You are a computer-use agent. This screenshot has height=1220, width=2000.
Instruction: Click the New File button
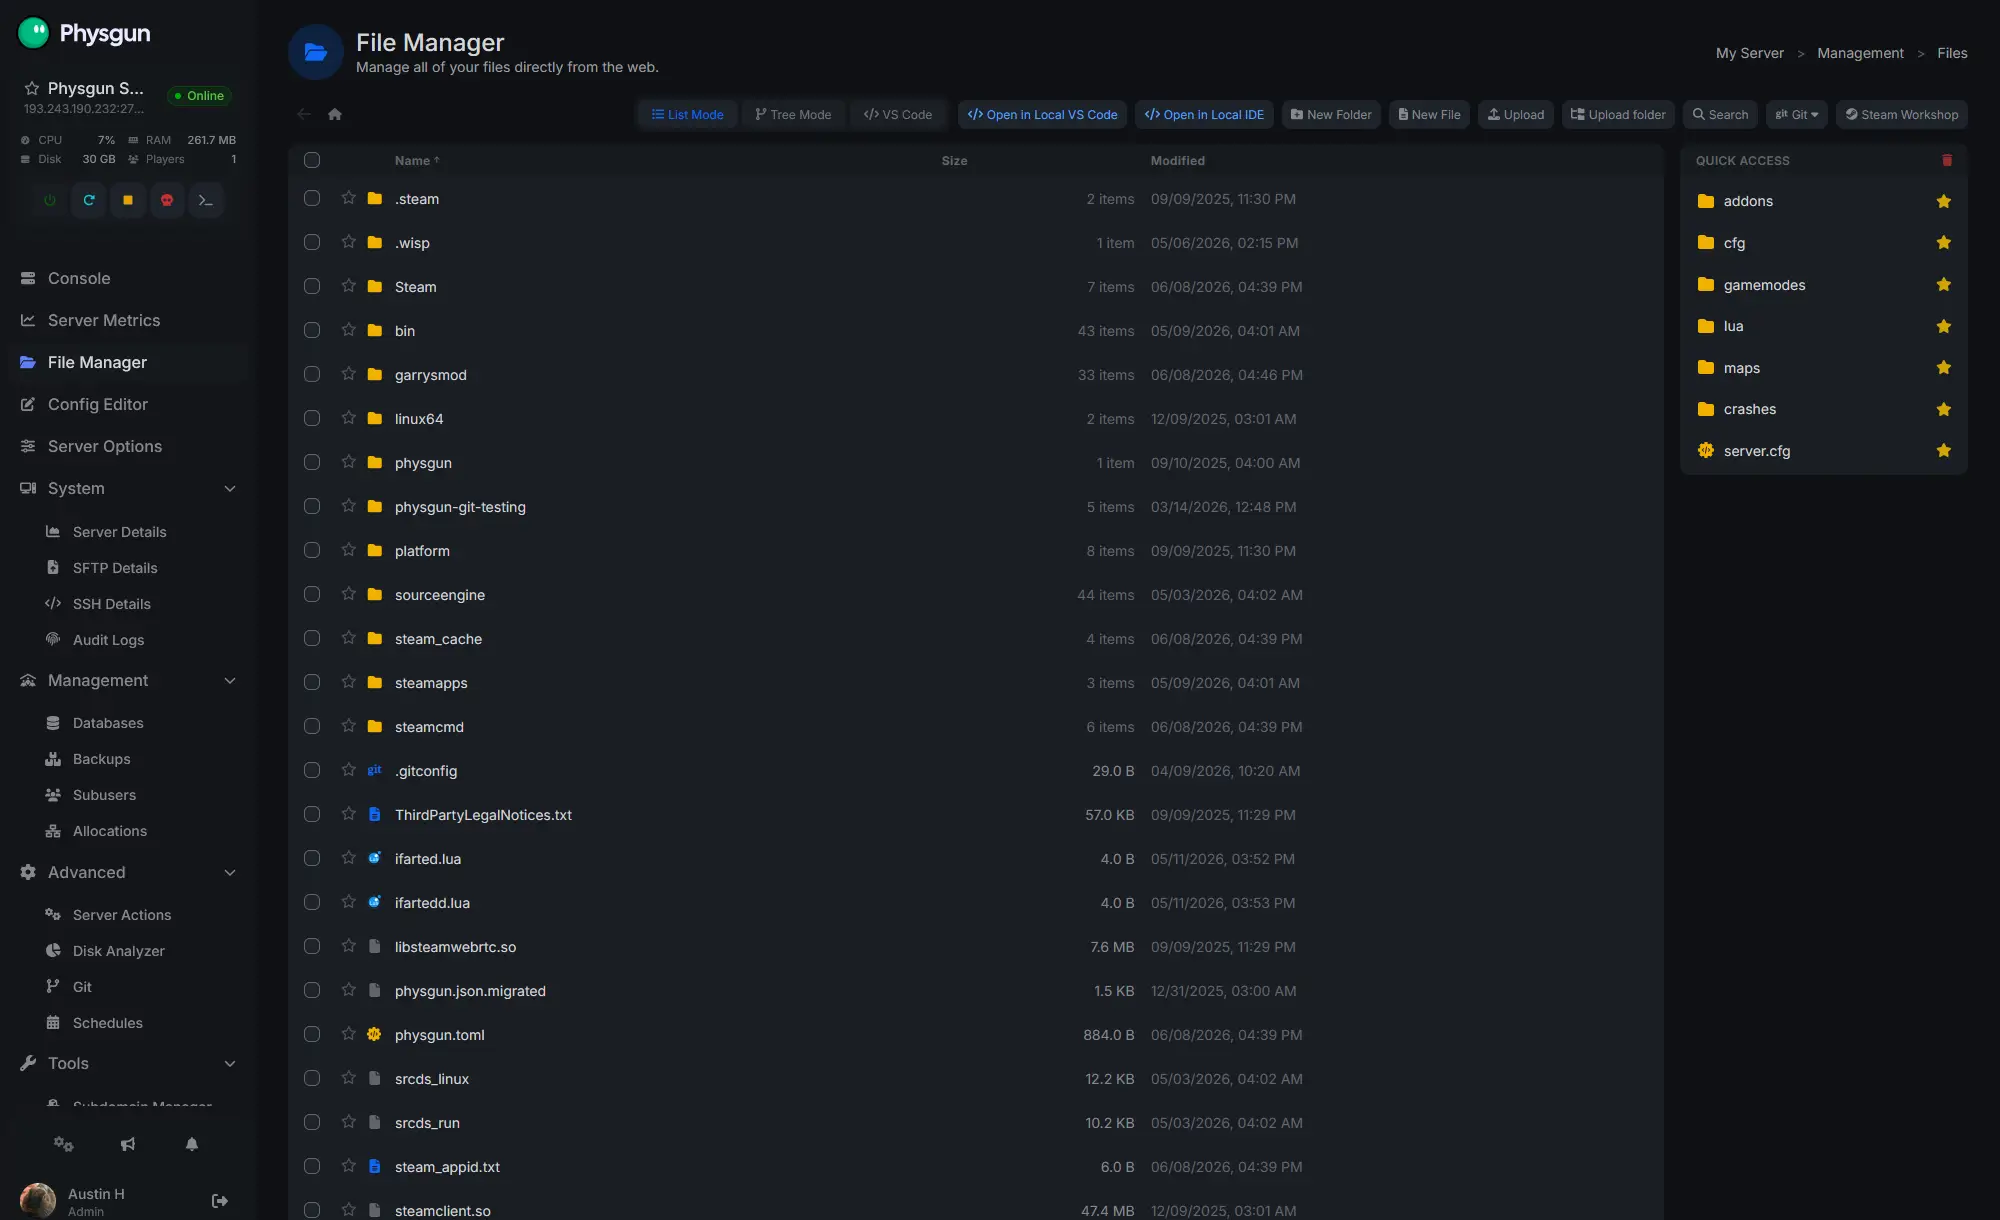[1429, 115]
